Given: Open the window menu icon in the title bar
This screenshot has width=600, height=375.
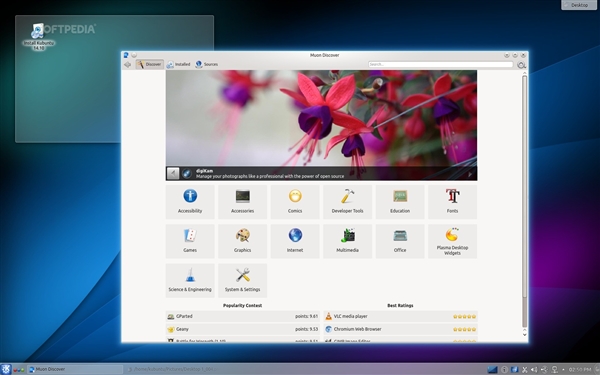Looking at the screenshot, I should point(126,55).
